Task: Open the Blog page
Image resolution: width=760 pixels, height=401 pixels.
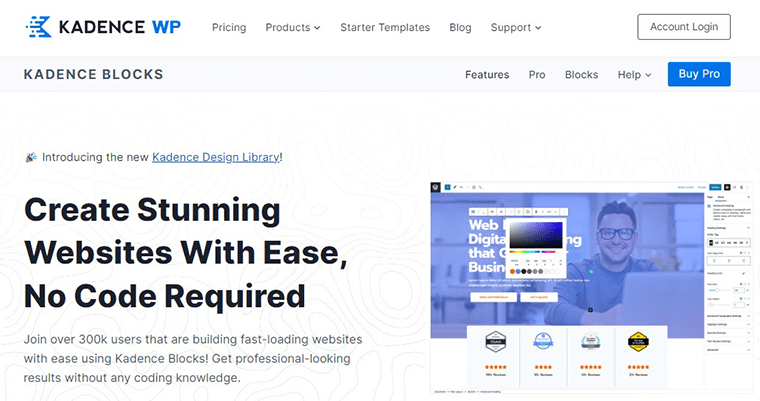Action: (x=460, y=27)
